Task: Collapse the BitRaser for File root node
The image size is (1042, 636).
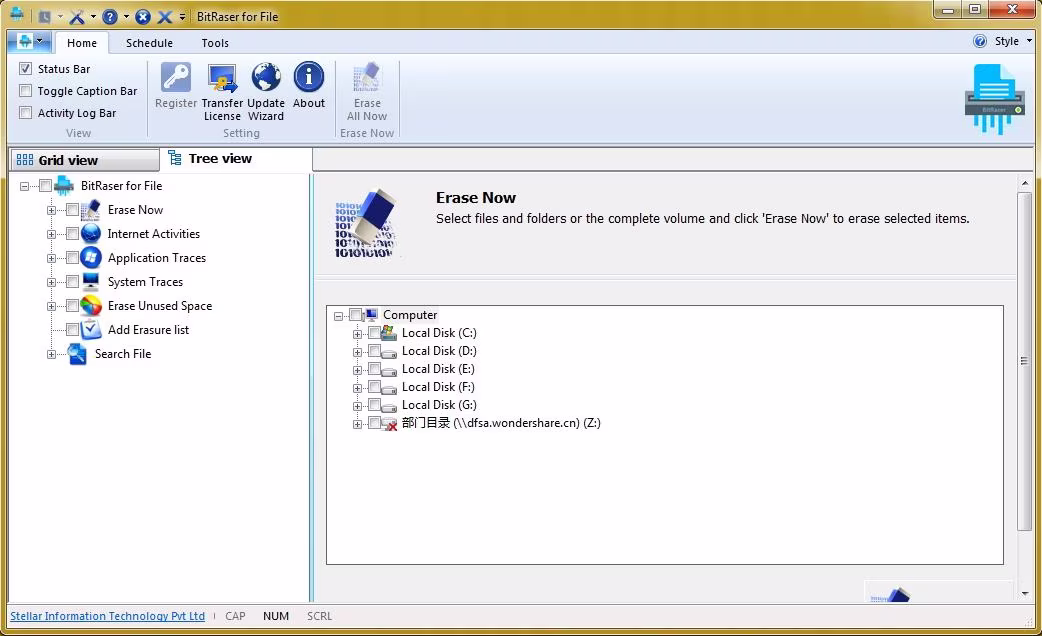Action: click(25, 187)
